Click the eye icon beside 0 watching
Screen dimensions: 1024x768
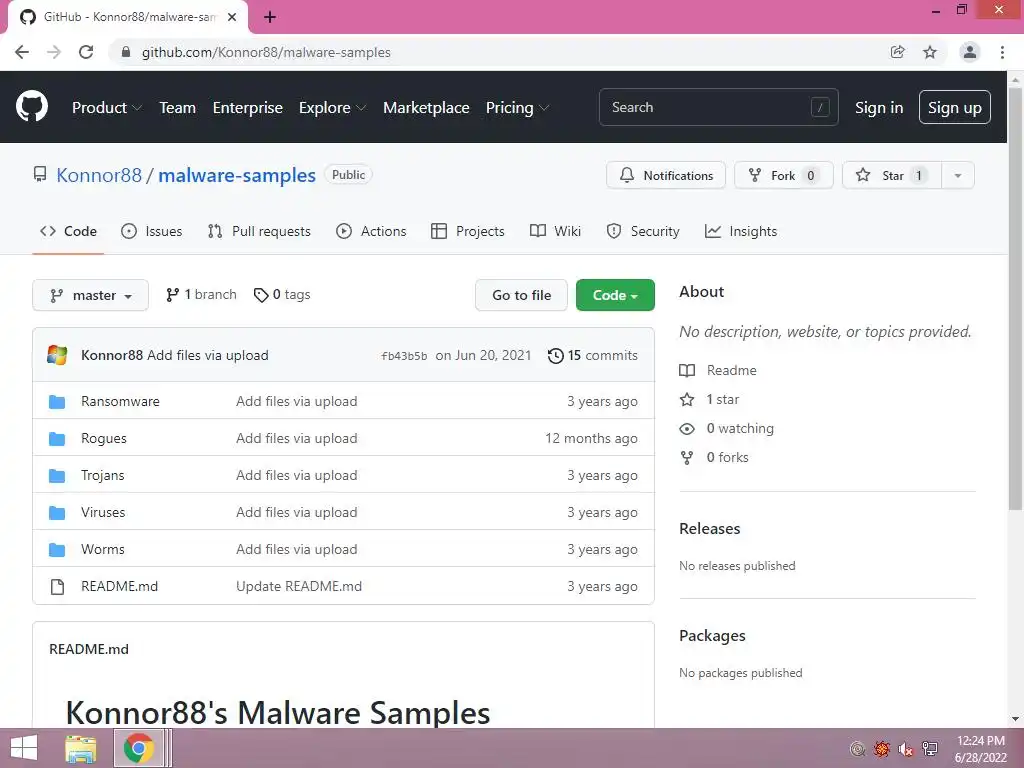click(x=687, y=429)
